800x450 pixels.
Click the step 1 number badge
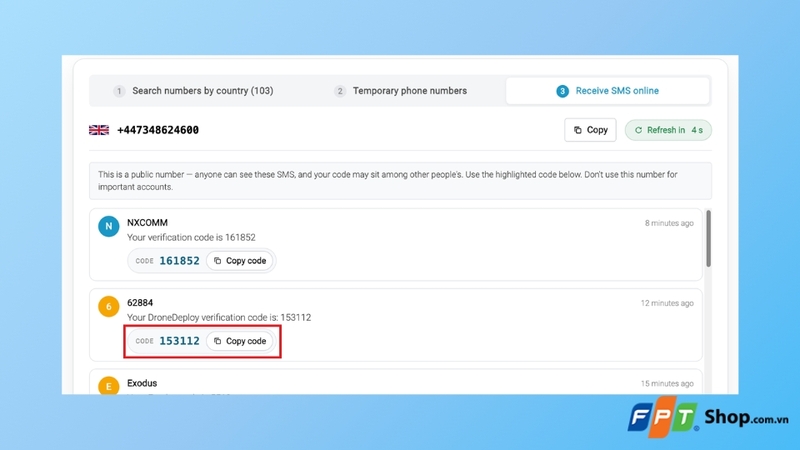point(119,91)
